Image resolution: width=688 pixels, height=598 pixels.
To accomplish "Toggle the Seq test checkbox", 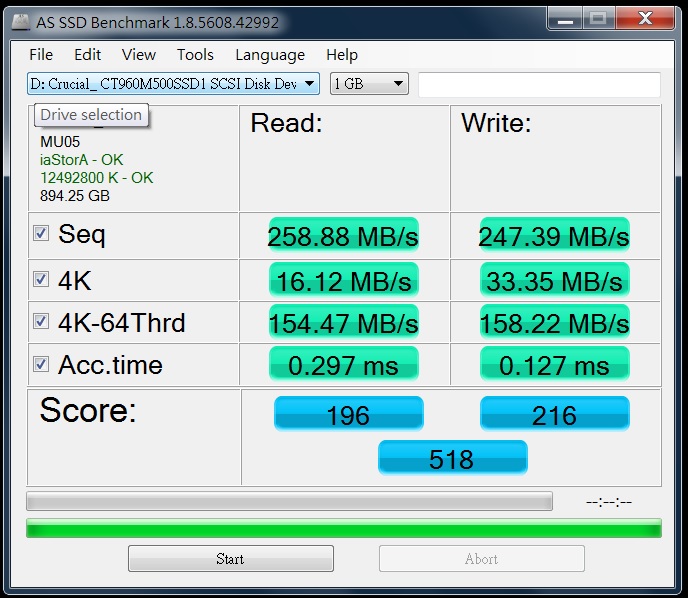I will click(41, 233).
